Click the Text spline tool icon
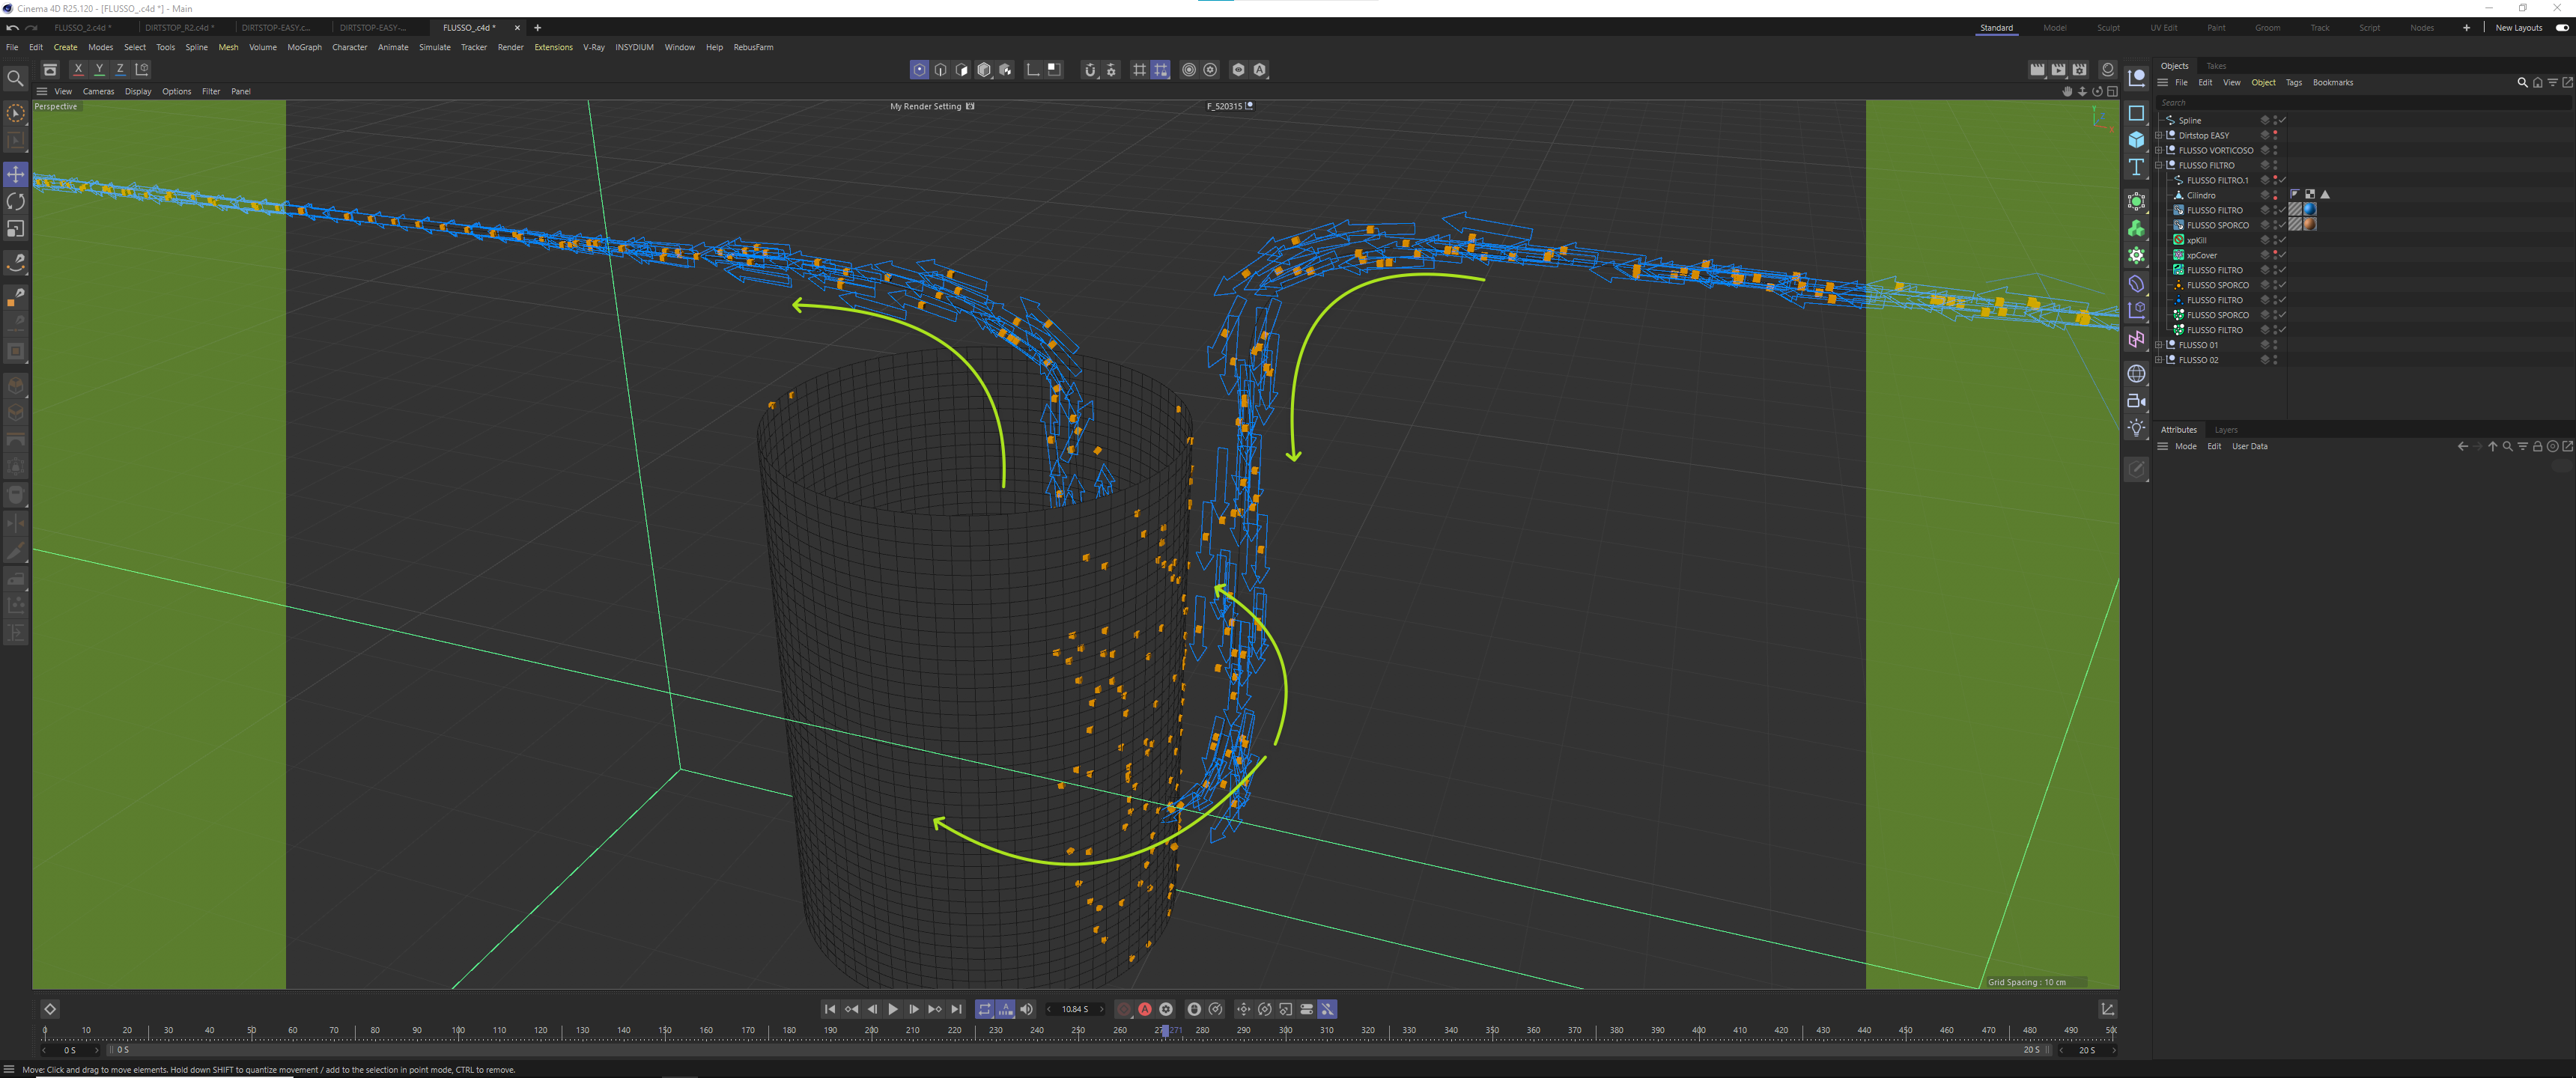2576x1078 pixels. pyautogui.click(x=2136, y=167)
